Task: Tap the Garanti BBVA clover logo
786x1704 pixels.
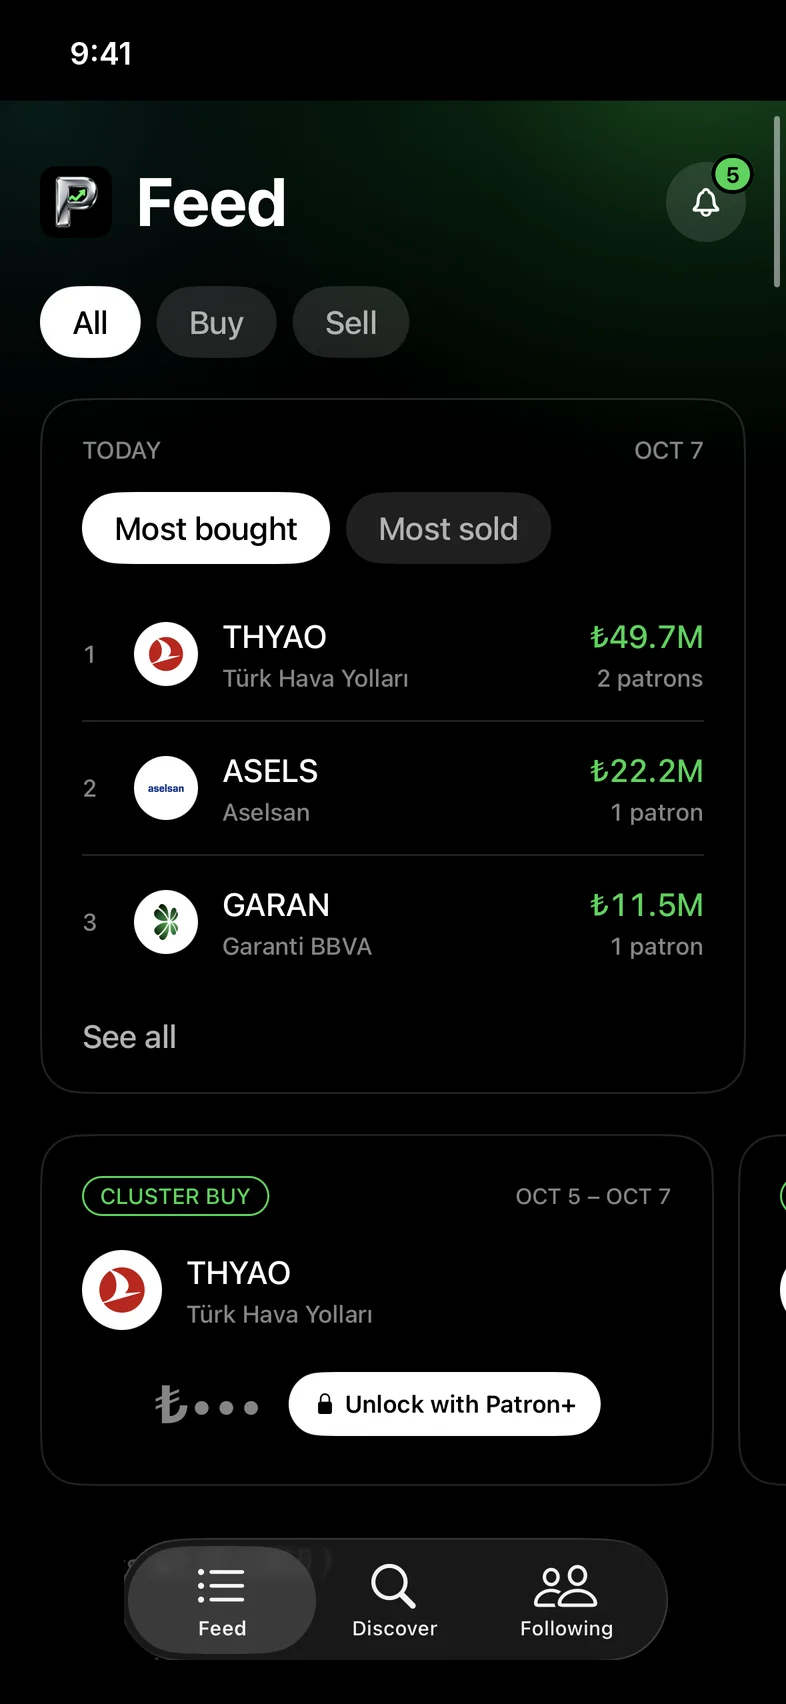Action: [x=166, y=922]
